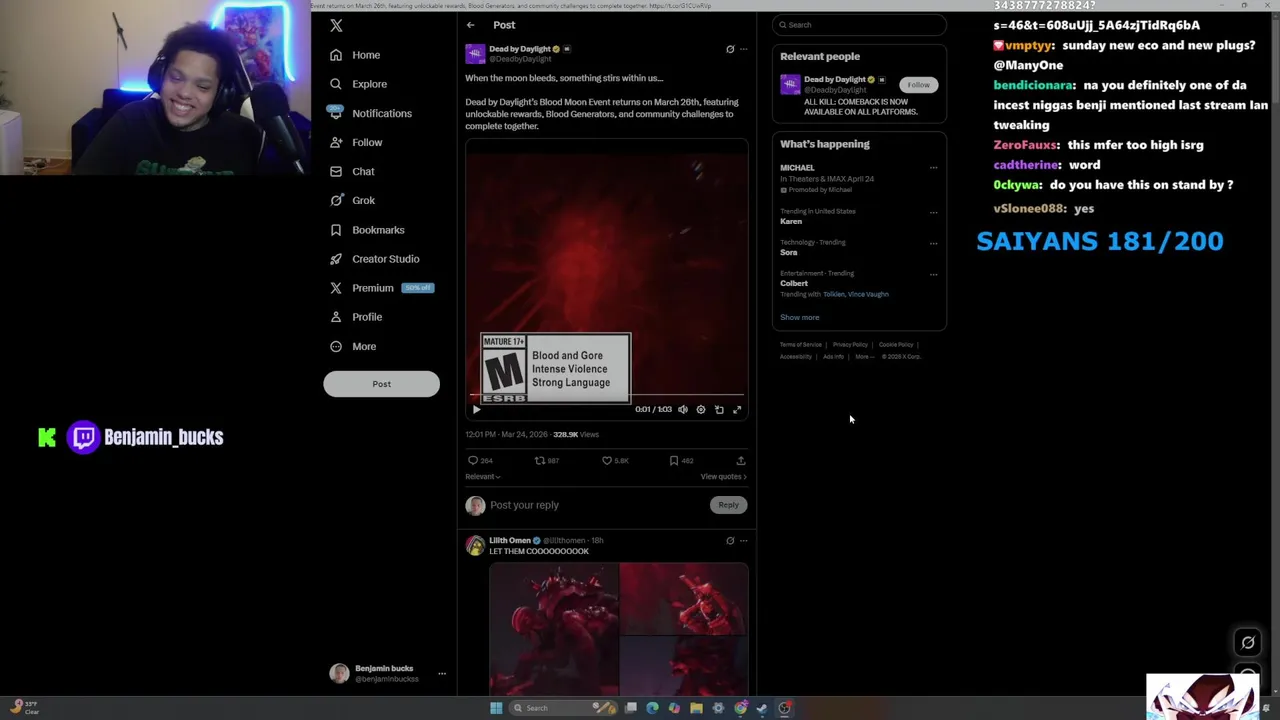Image resolution: width=1280 pixels, height=720 pixels.
Task: Open the Grok icon in the sidebar
Action: click(336, 200)
